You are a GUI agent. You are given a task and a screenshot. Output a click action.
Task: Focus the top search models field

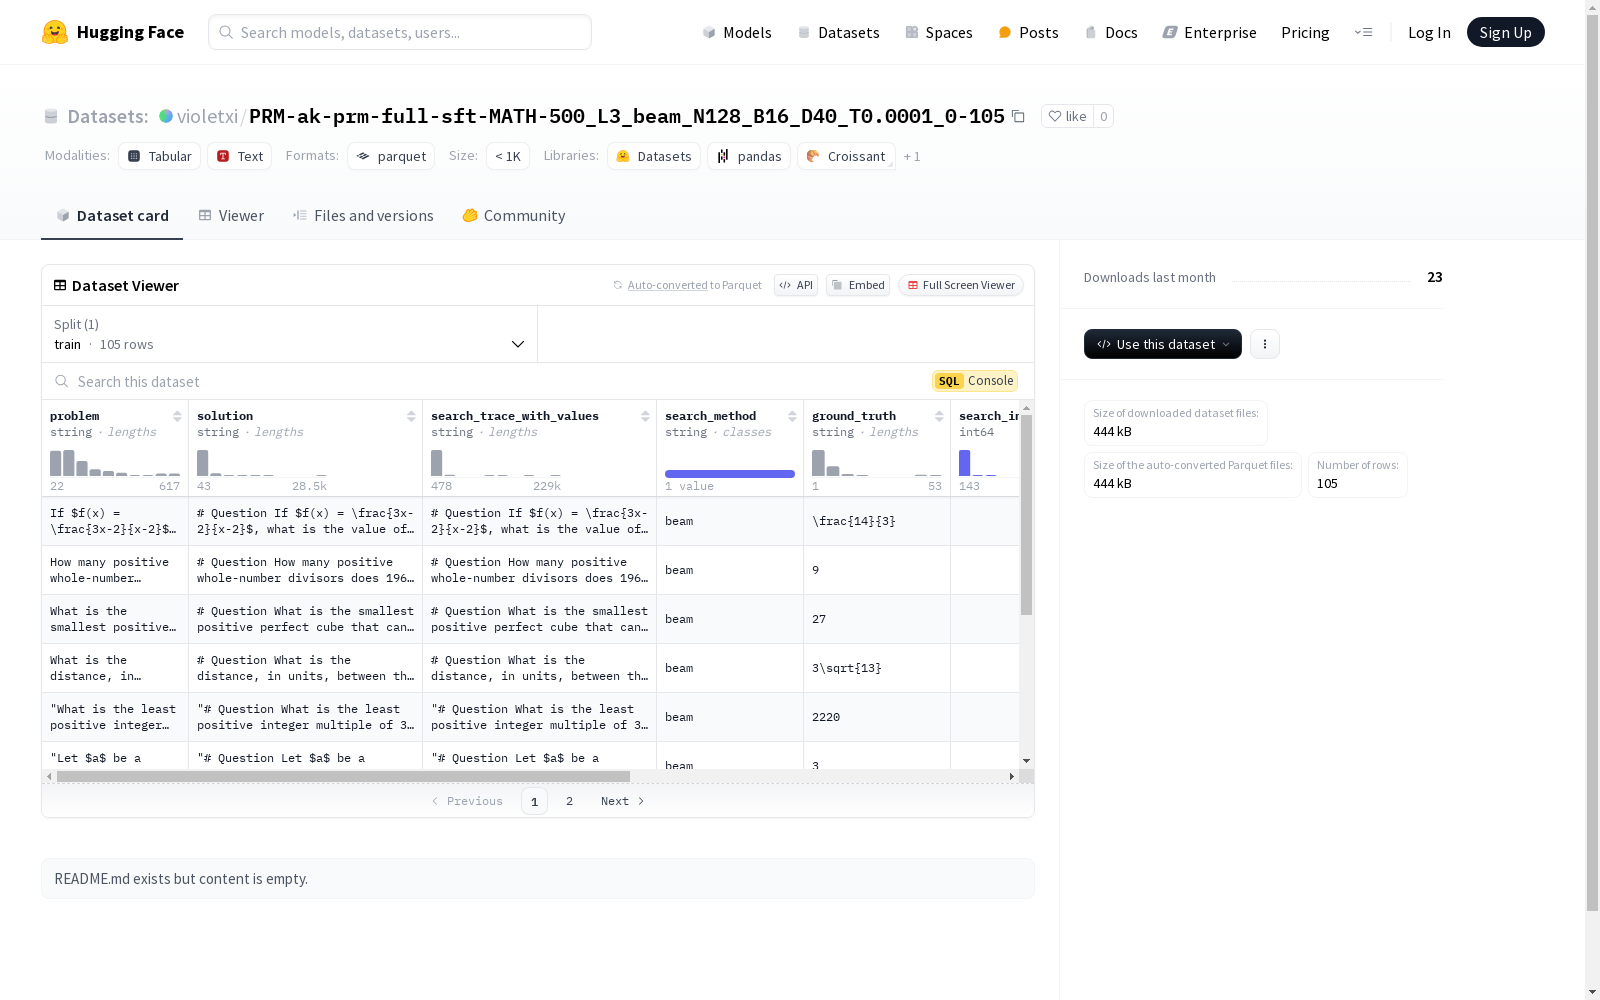point(400,32)
